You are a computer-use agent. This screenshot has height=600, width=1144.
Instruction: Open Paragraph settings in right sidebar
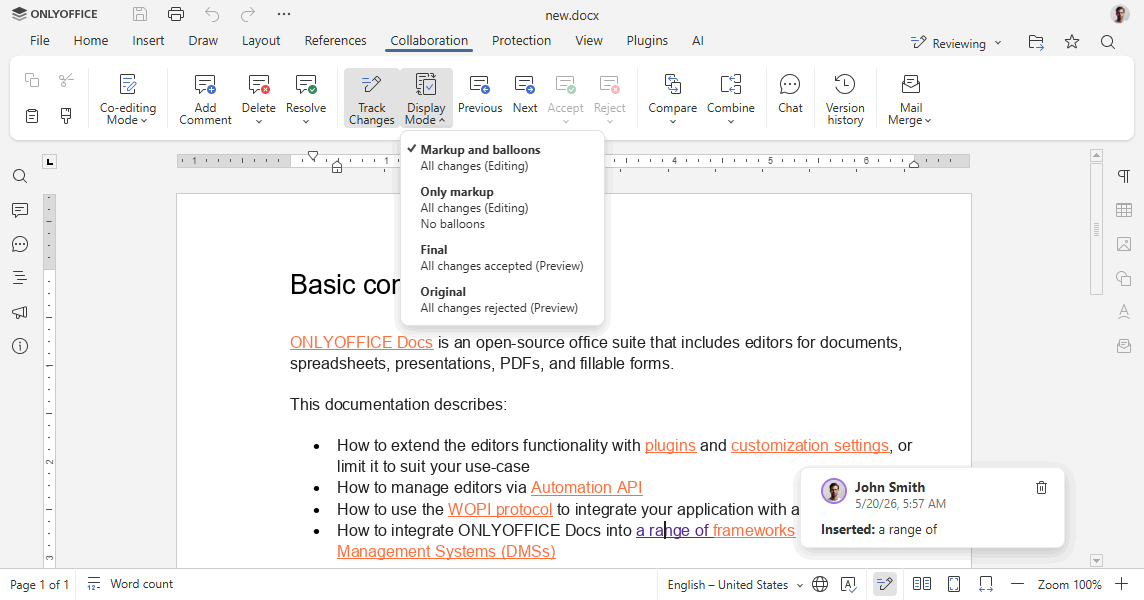[1124, 176]
